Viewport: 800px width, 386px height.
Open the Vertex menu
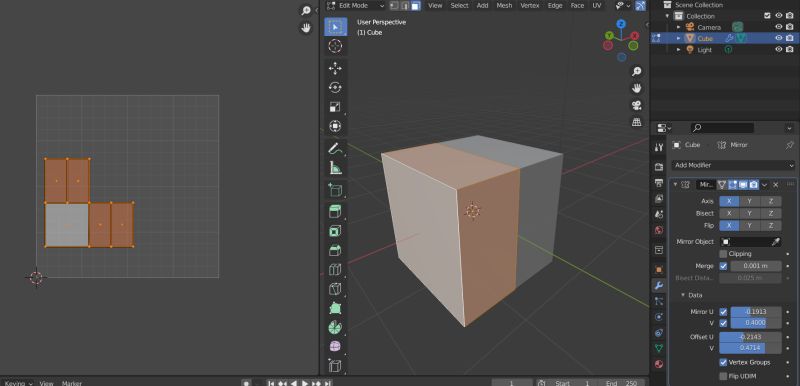pos(530,6)
